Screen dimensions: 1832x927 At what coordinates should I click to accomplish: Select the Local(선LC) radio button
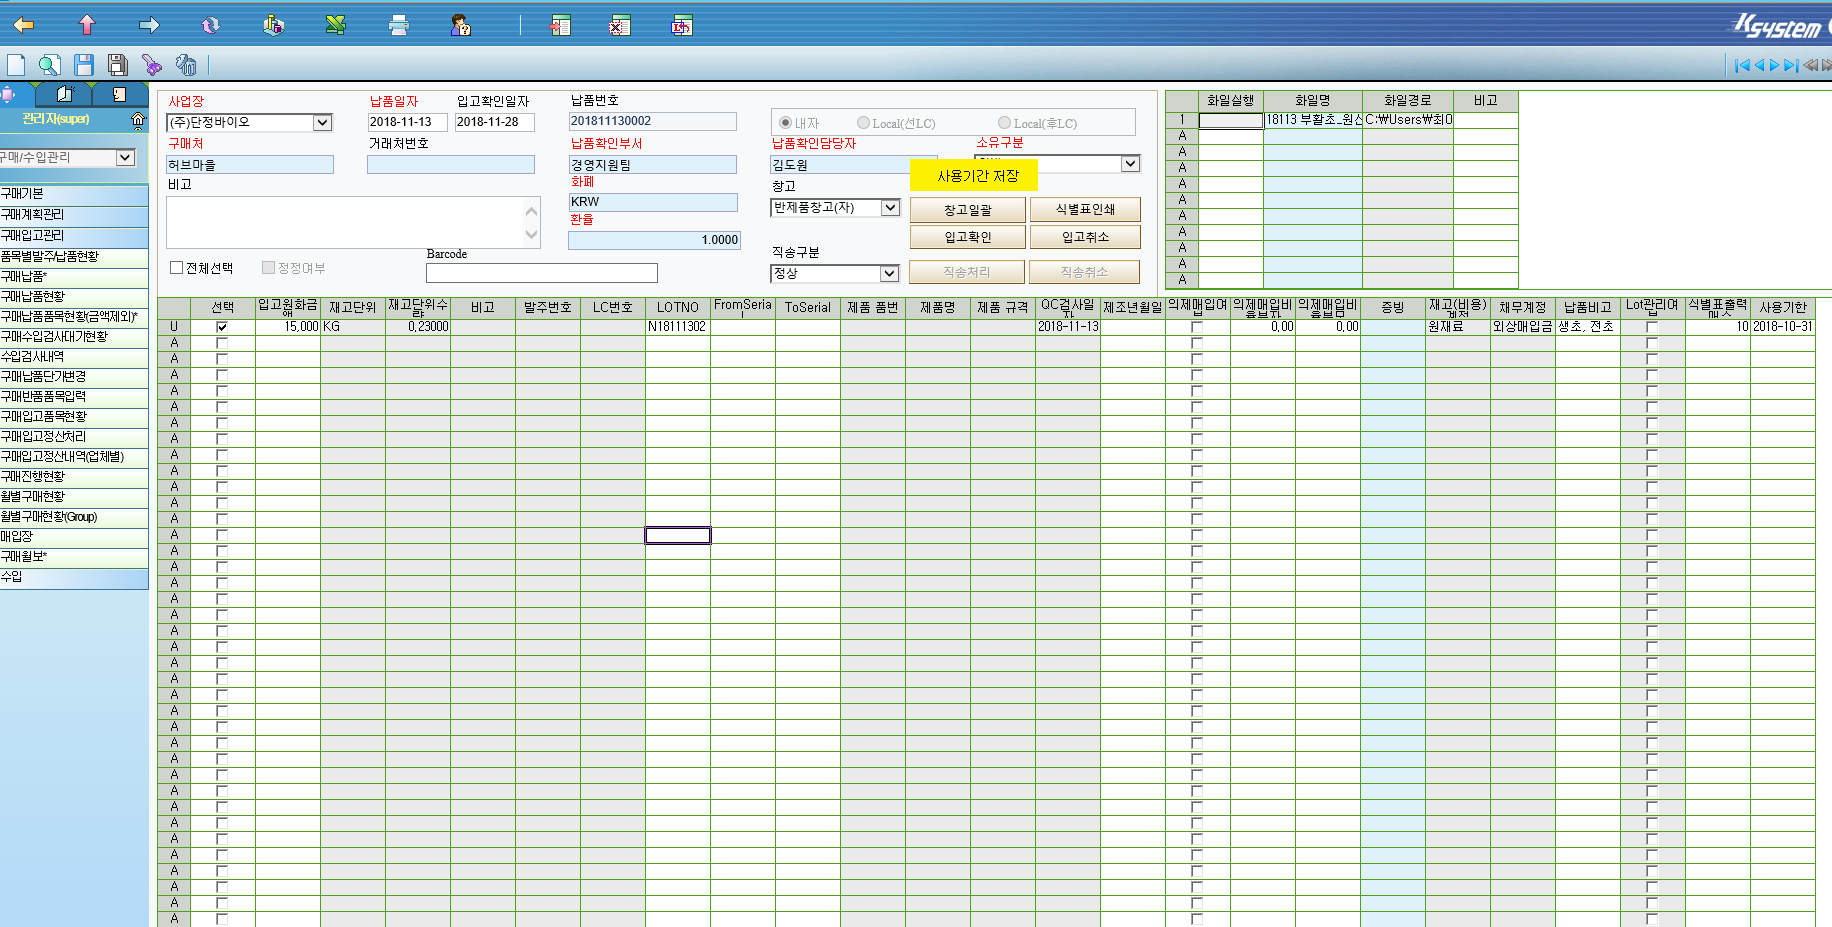point(863,123)
